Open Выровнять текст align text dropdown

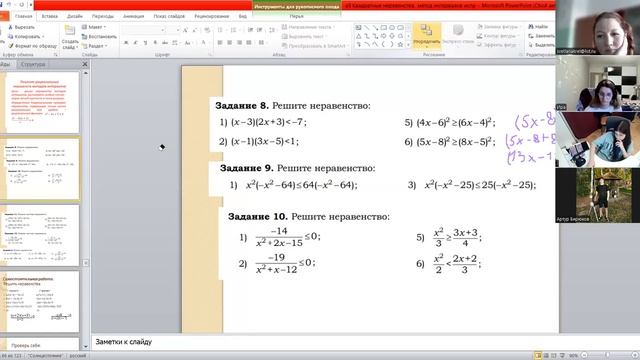coord(304,36)
